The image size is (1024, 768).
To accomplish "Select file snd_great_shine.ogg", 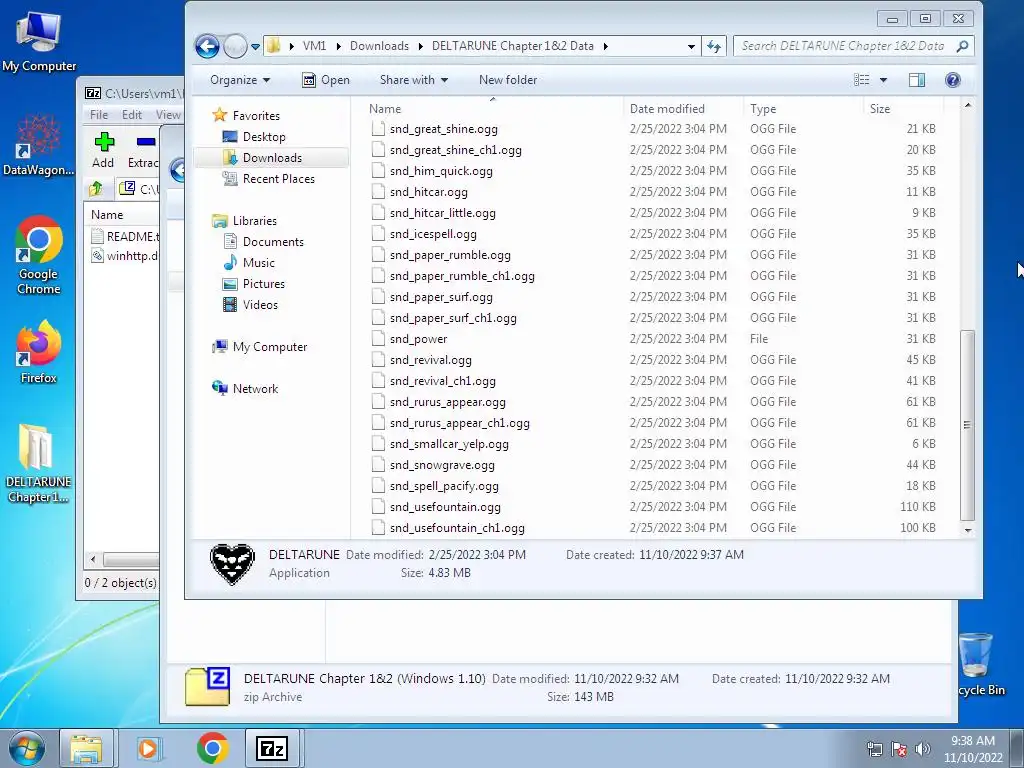I will tap(443, 129).
